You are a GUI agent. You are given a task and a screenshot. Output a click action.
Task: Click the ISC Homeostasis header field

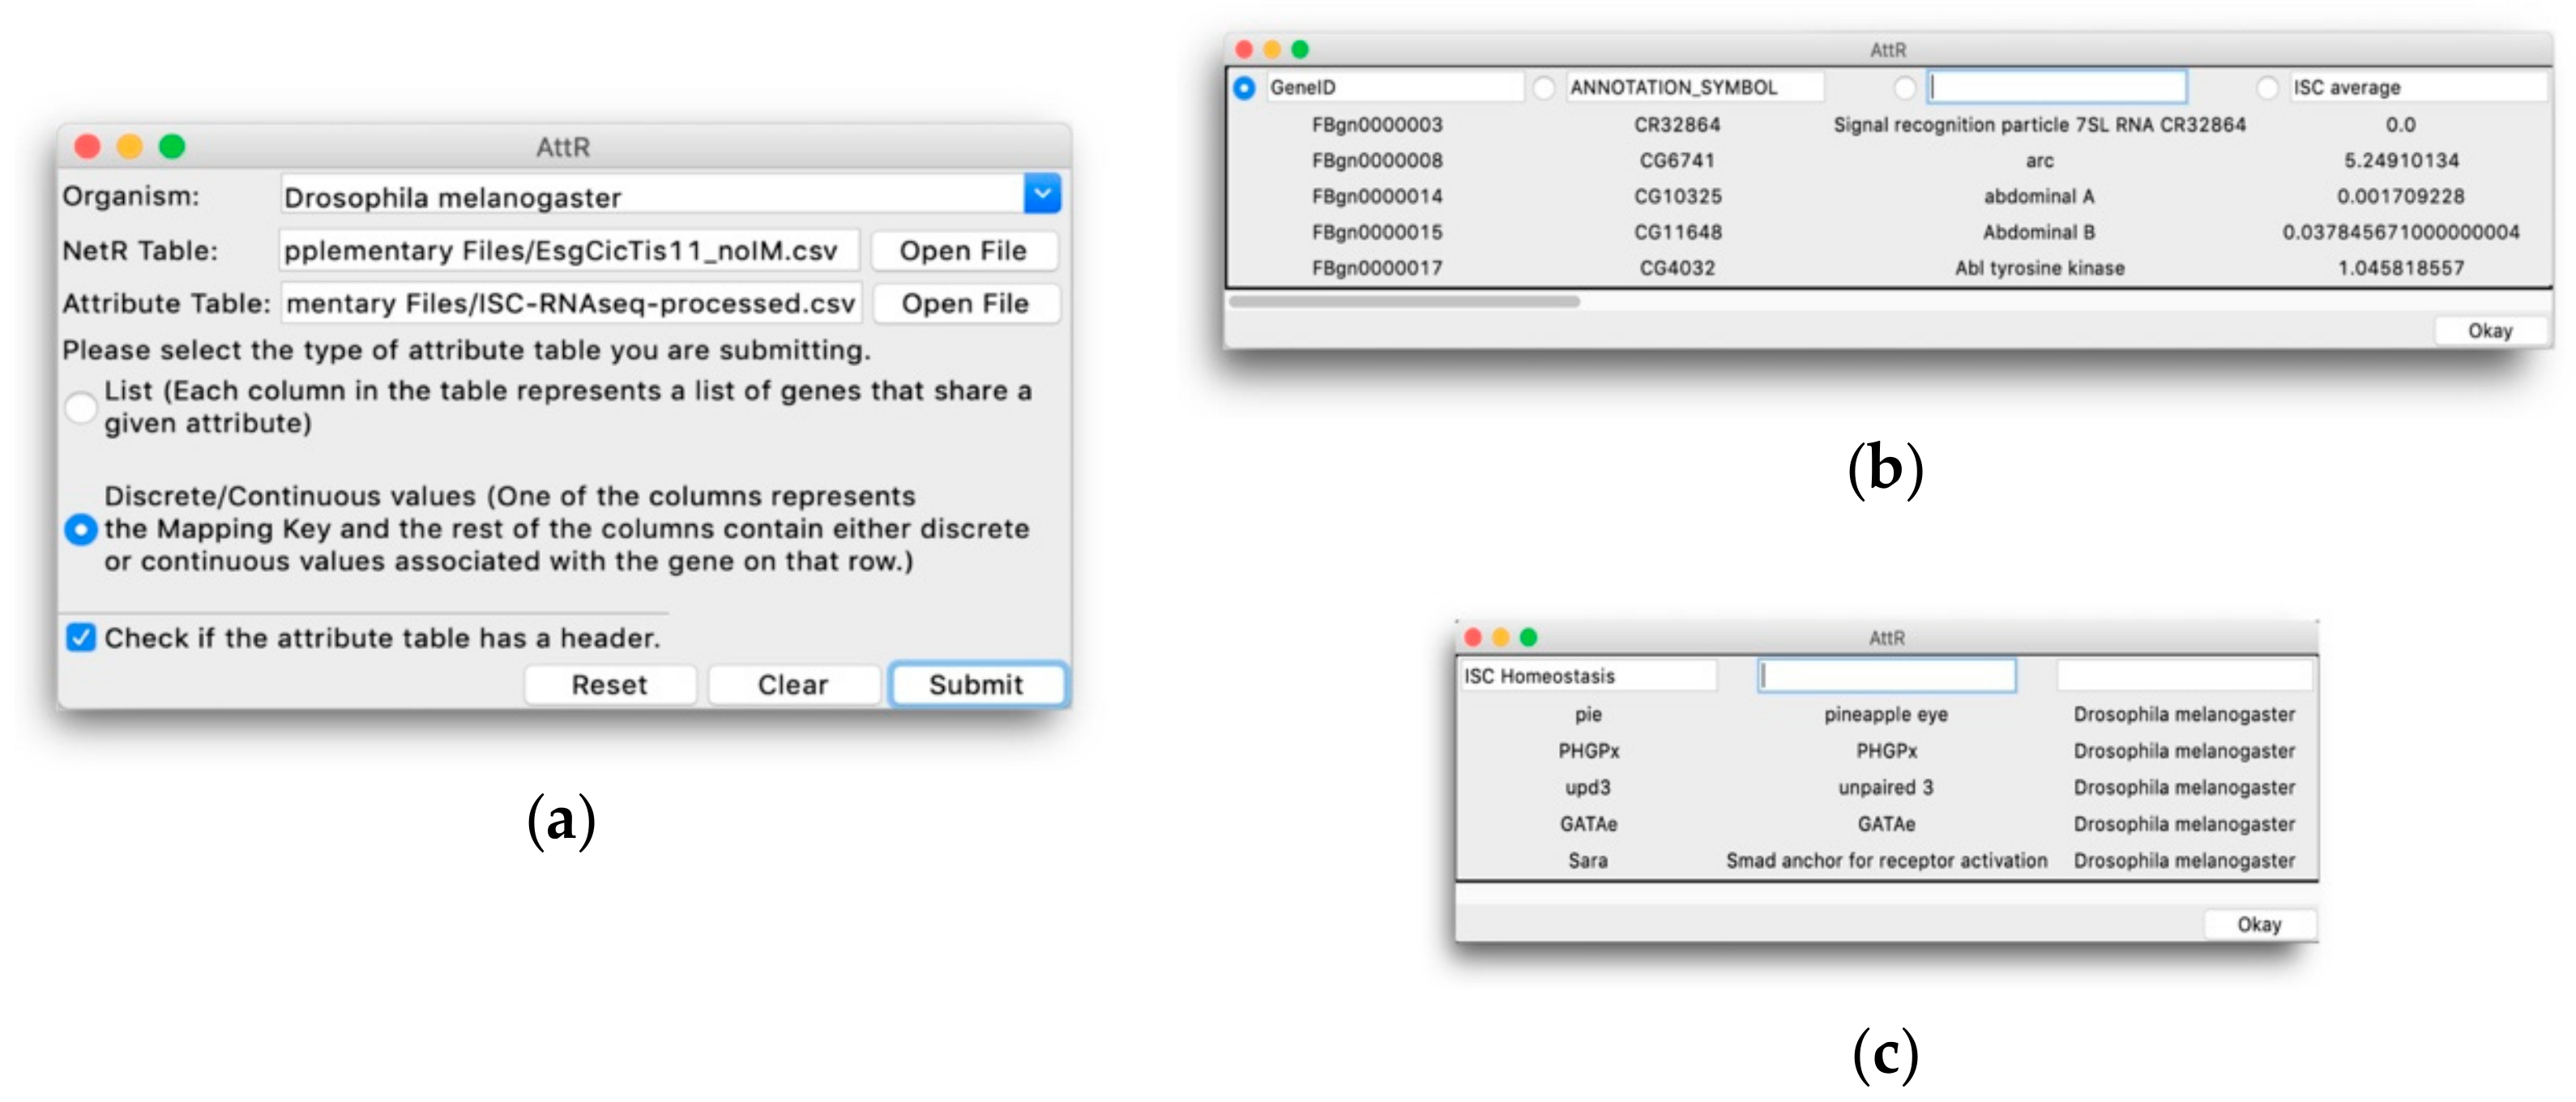(1588, 676)
